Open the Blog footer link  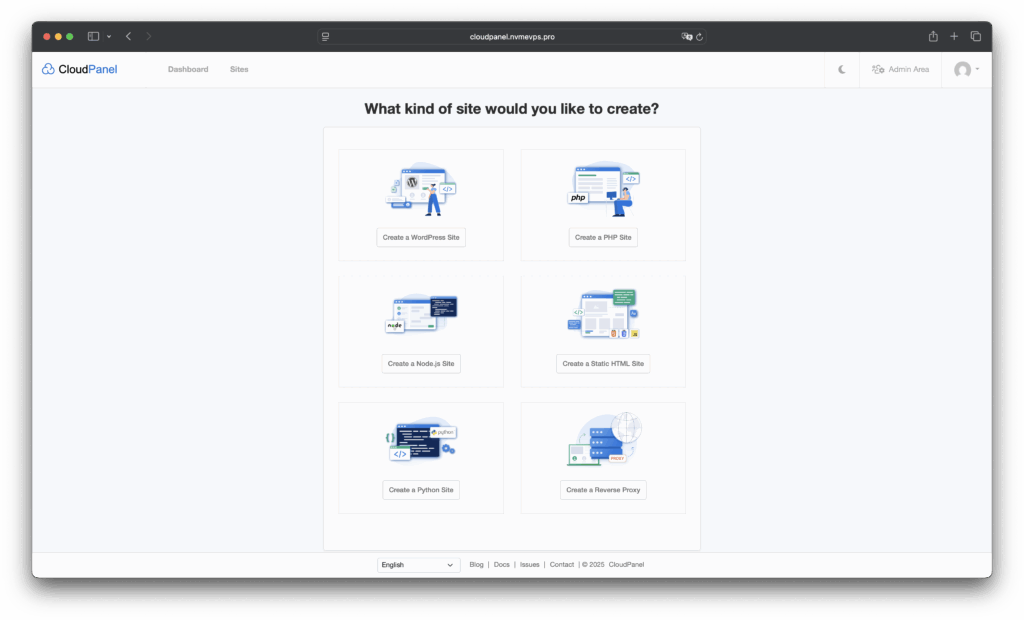476,565
